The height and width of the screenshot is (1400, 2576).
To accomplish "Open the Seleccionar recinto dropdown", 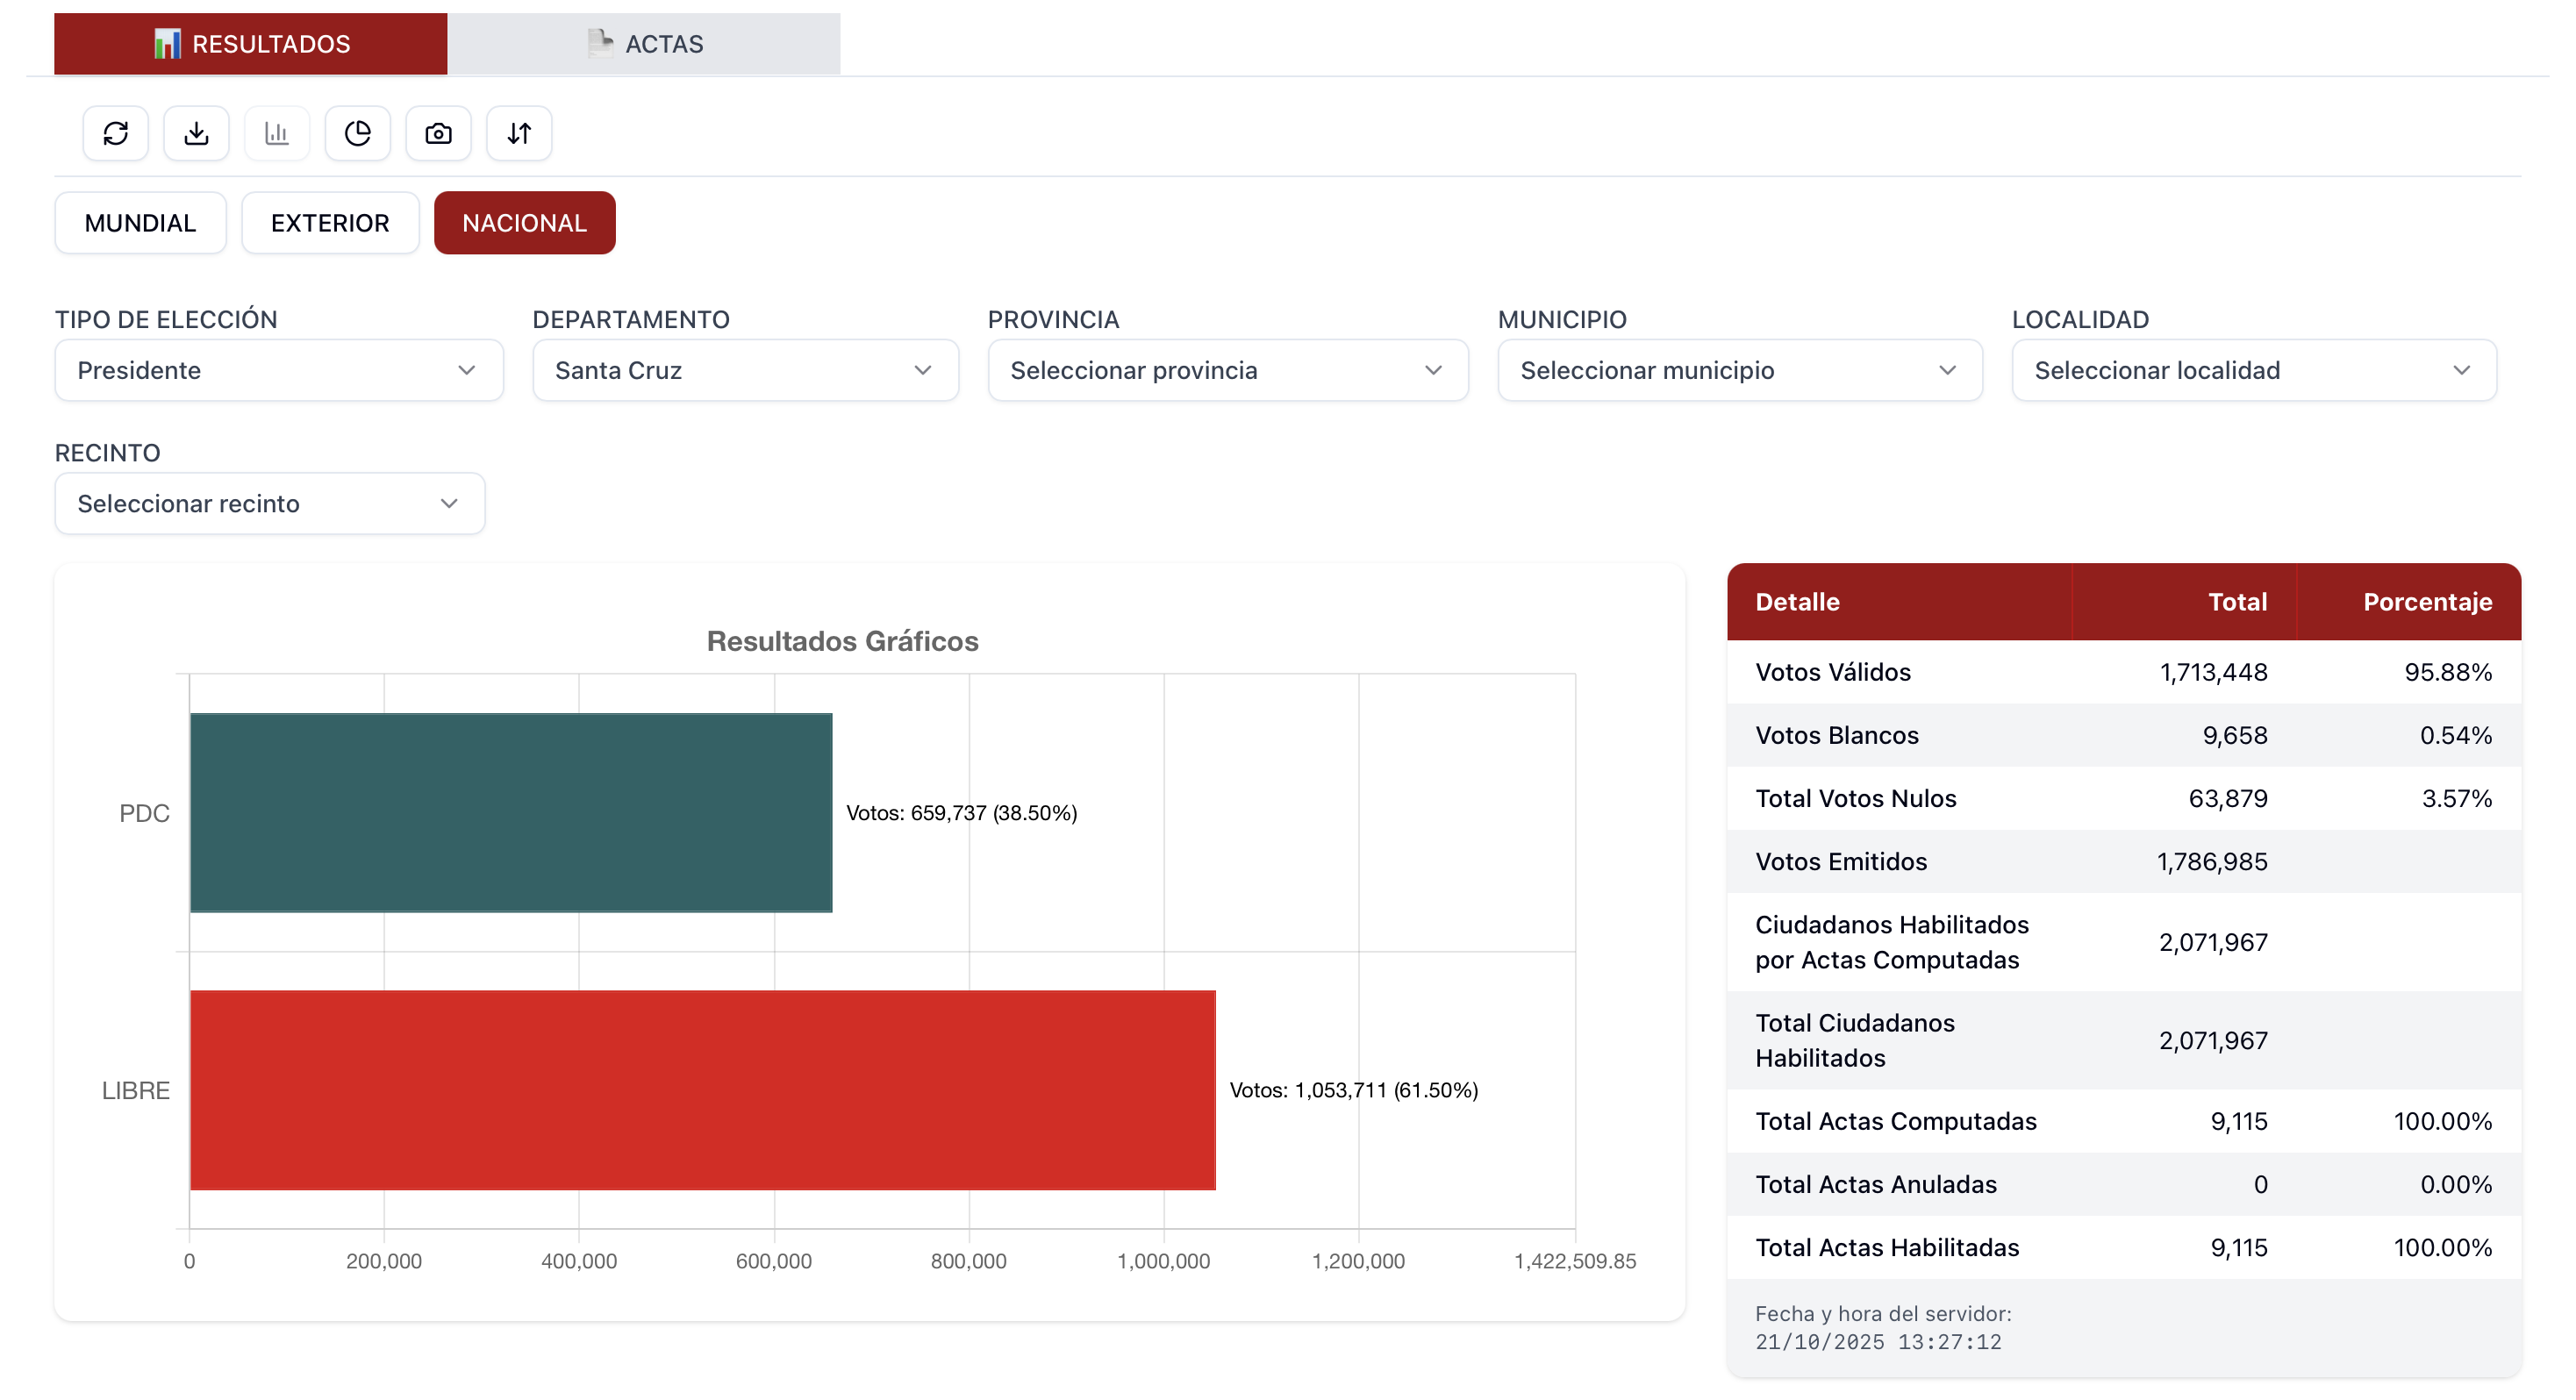I will tap(269, 503).
